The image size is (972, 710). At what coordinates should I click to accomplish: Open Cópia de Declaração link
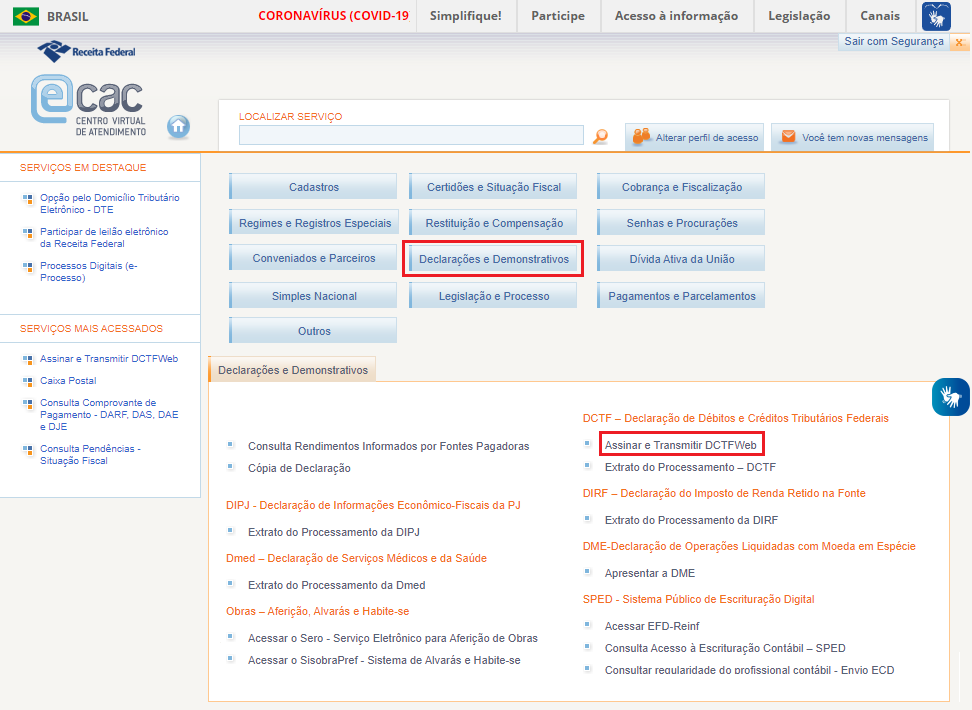299,468
